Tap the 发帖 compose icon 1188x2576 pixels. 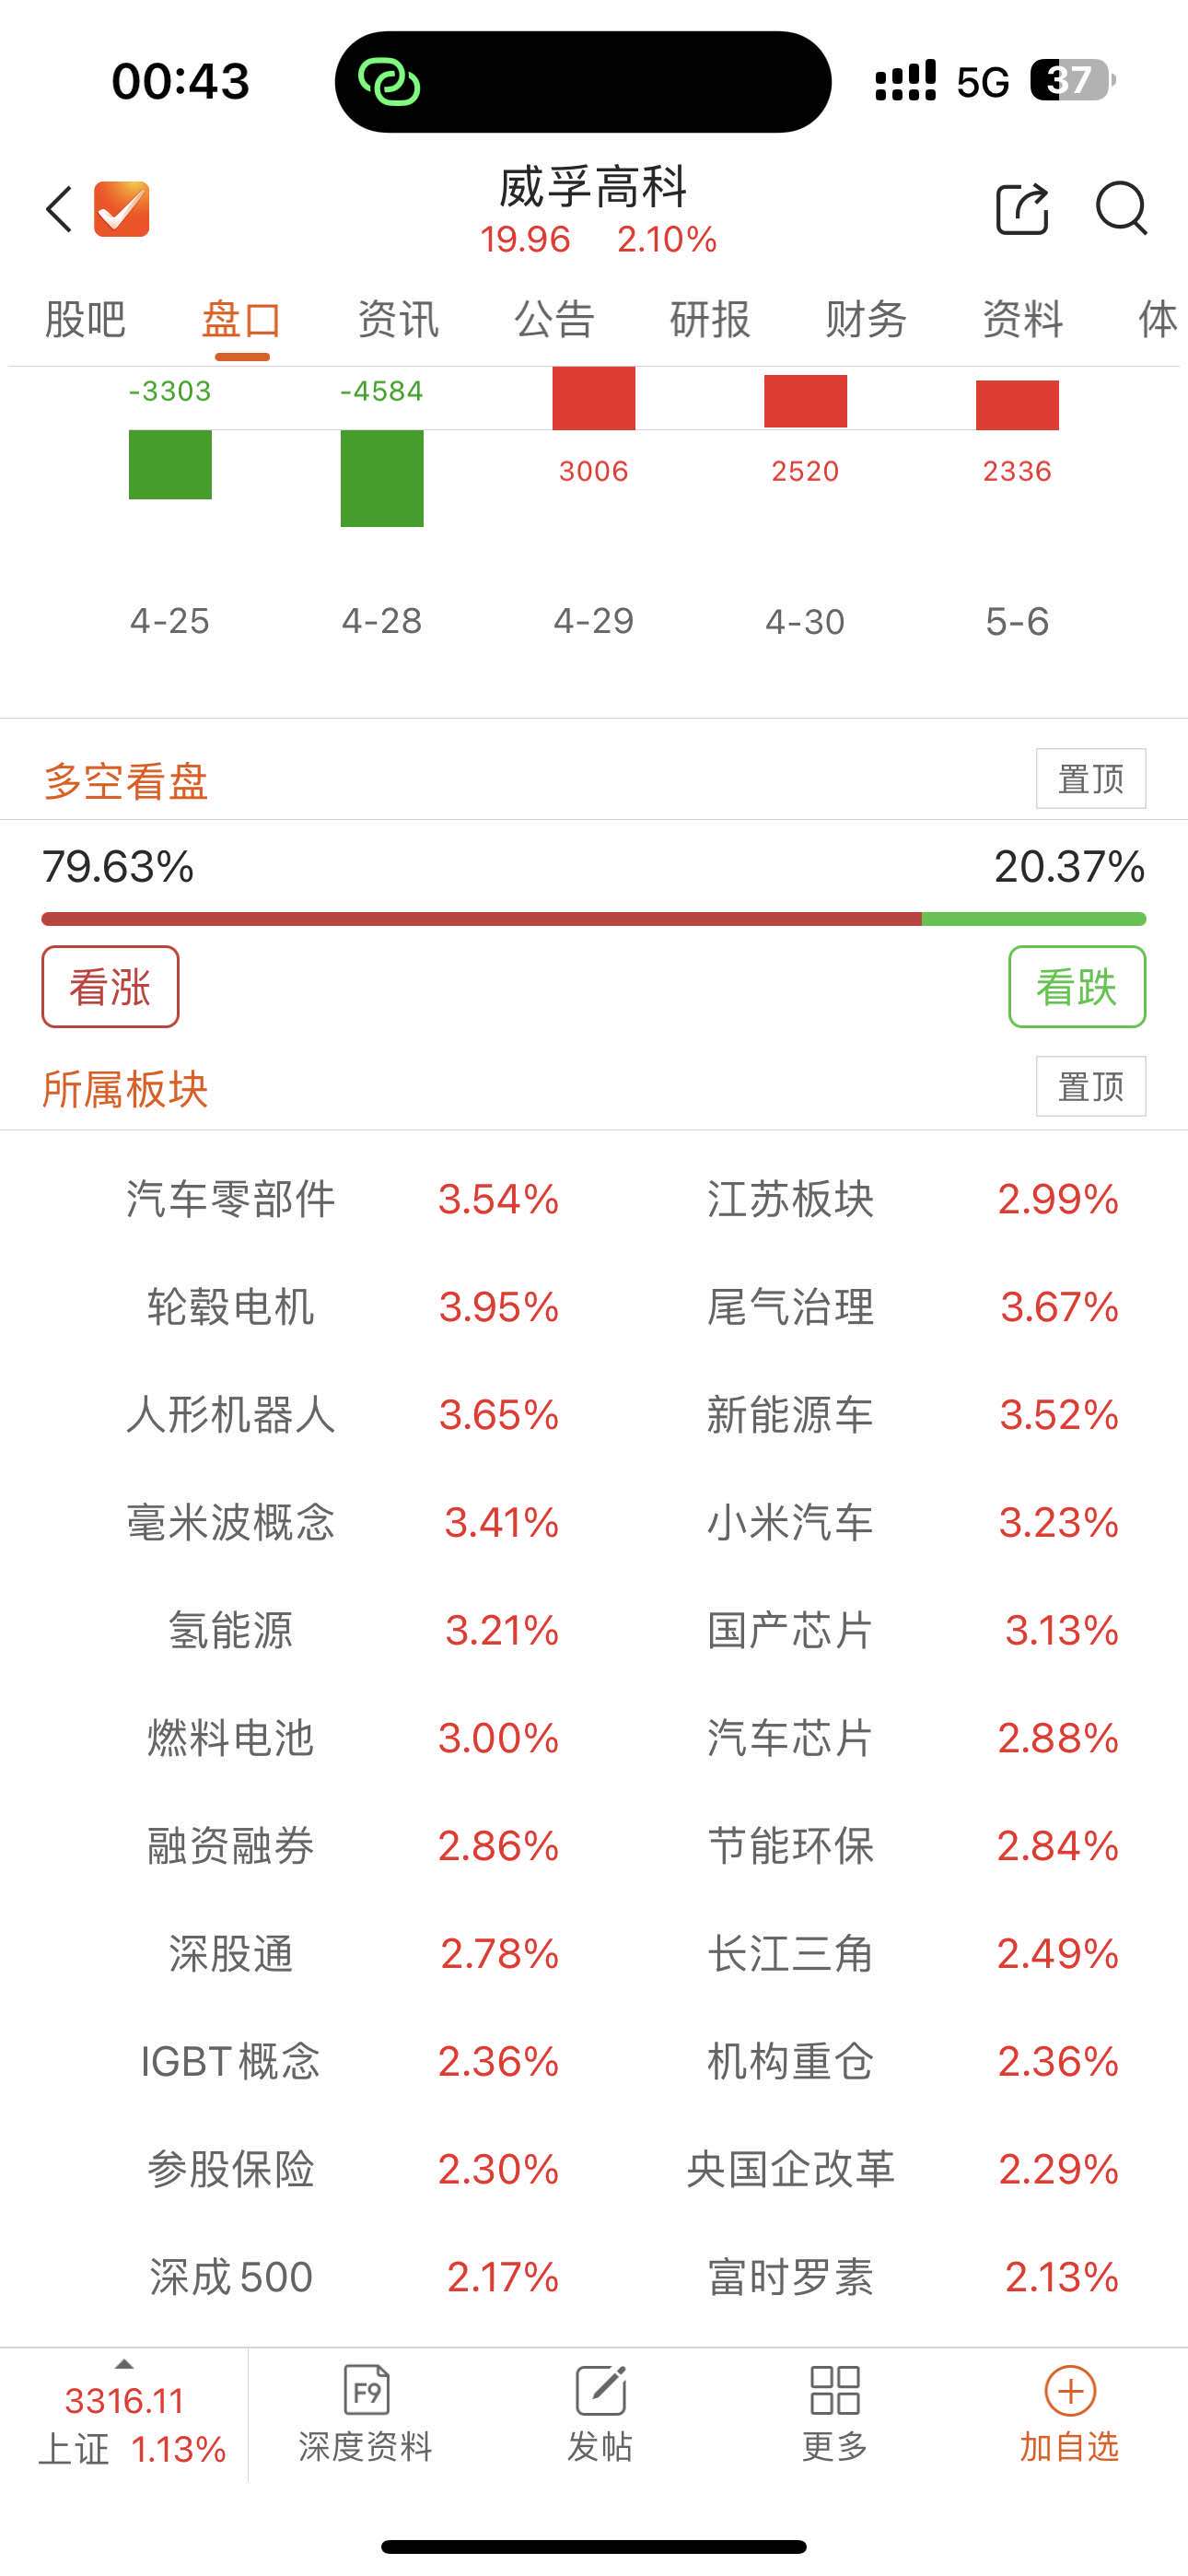tap(600, 2413)
